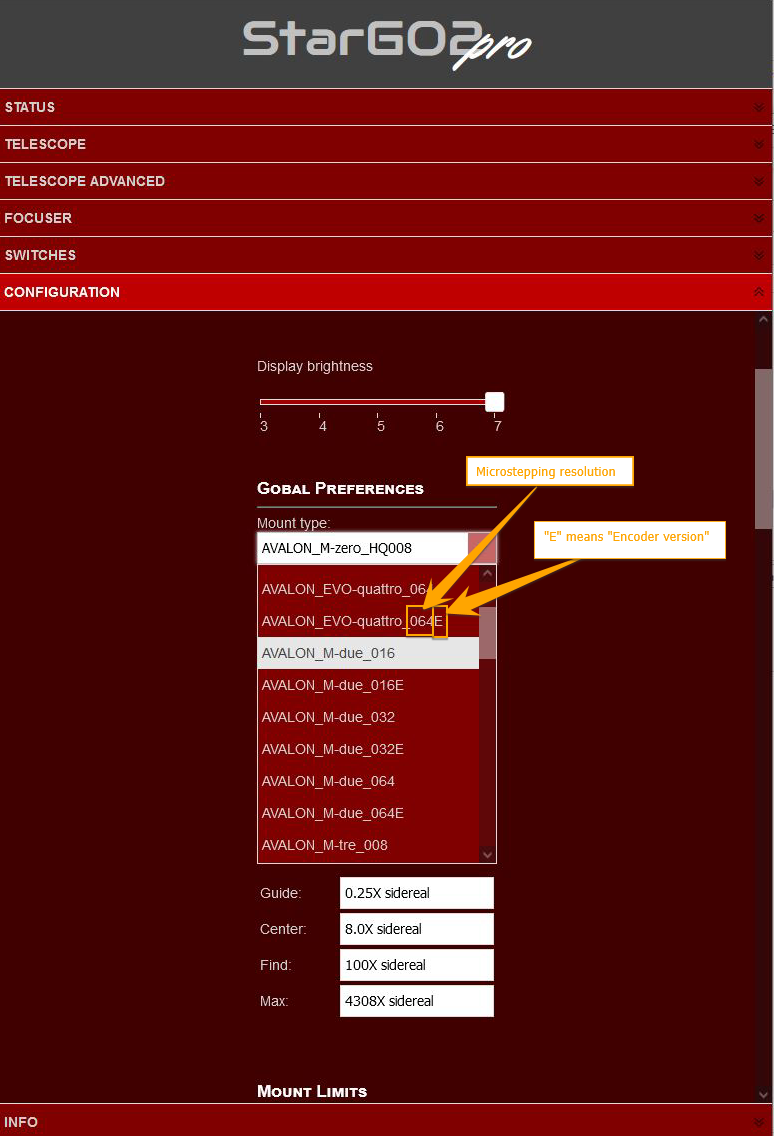
Task: Click the StarGO2 pro logo
Action: 387,43
